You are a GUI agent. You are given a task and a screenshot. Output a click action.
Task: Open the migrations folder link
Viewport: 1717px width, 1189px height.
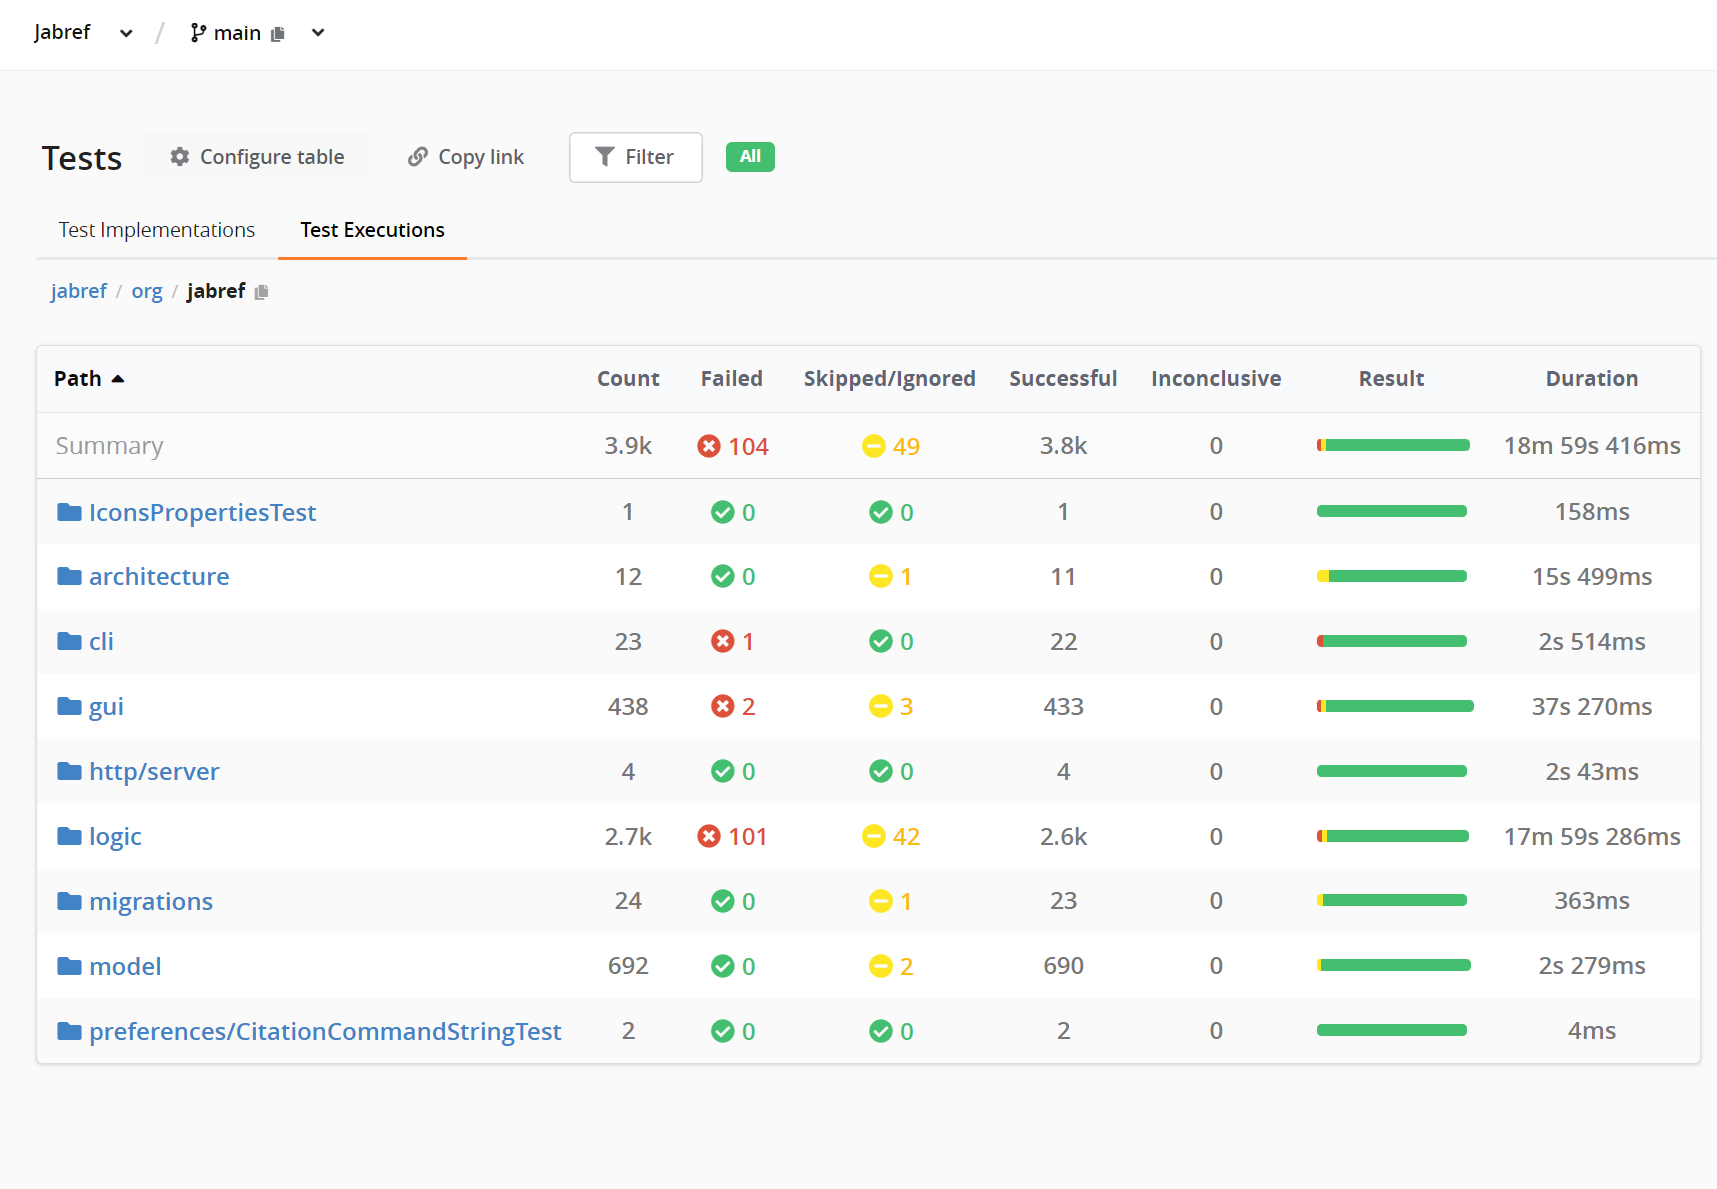151,902
